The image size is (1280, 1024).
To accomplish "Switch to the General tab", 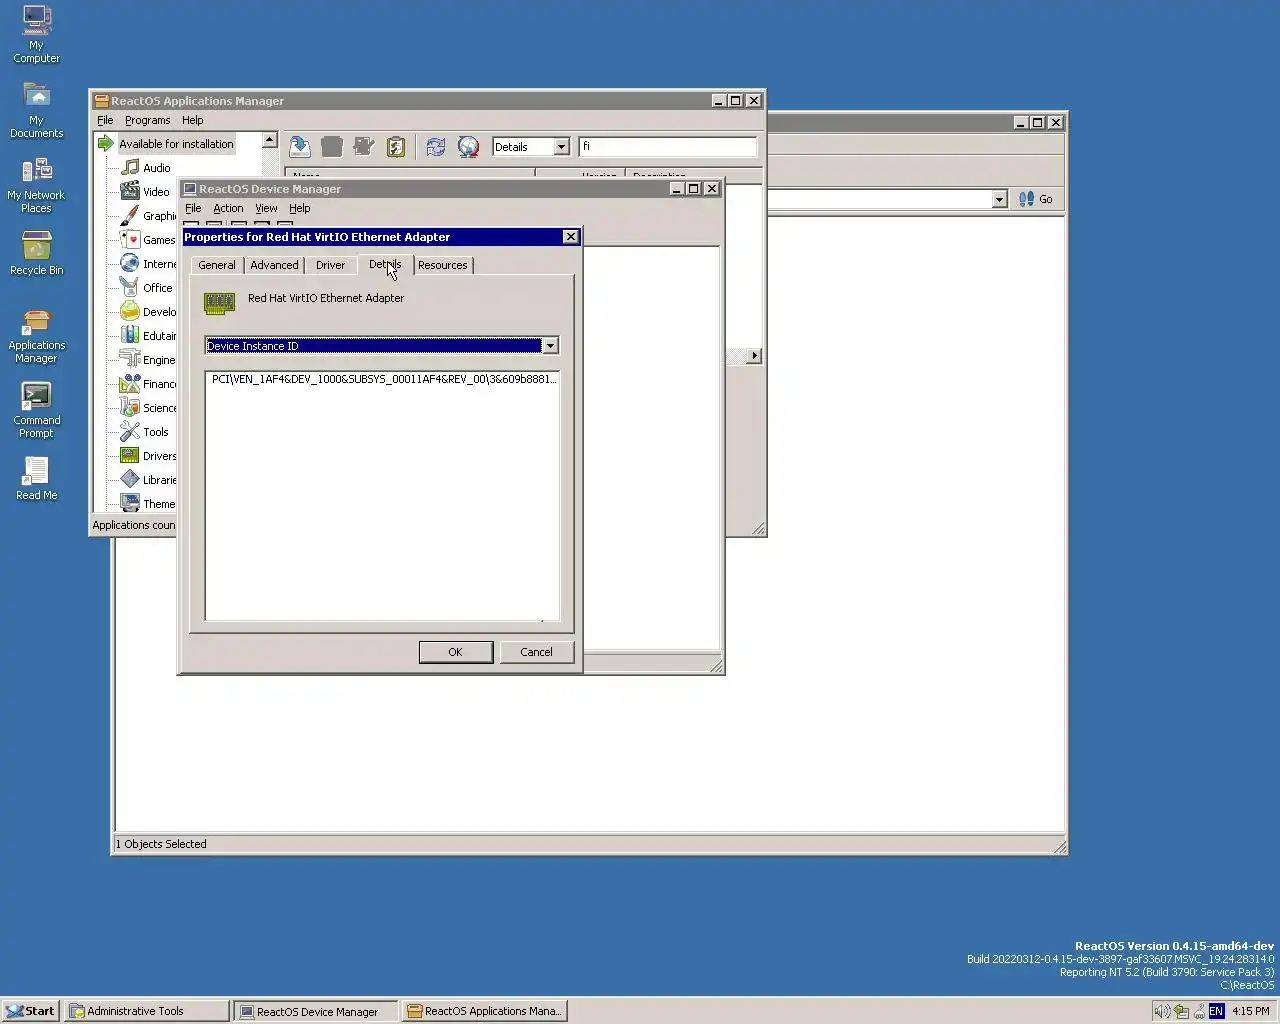I will (x=217, y=265).
